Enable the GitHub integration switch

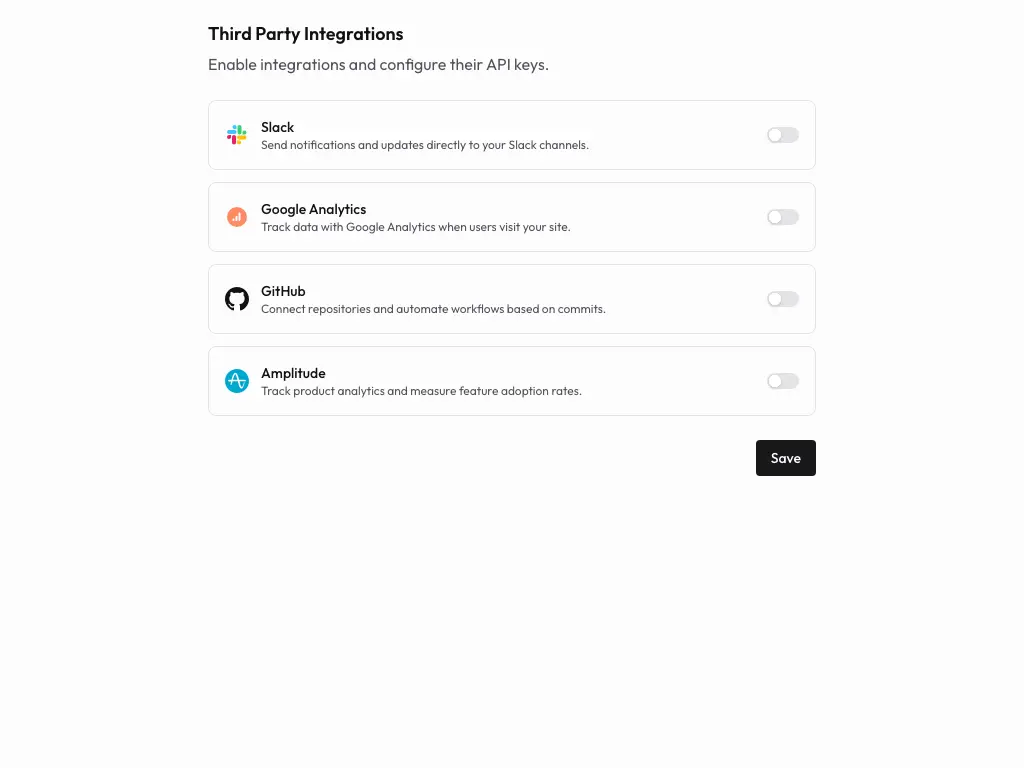pos(782,298)
